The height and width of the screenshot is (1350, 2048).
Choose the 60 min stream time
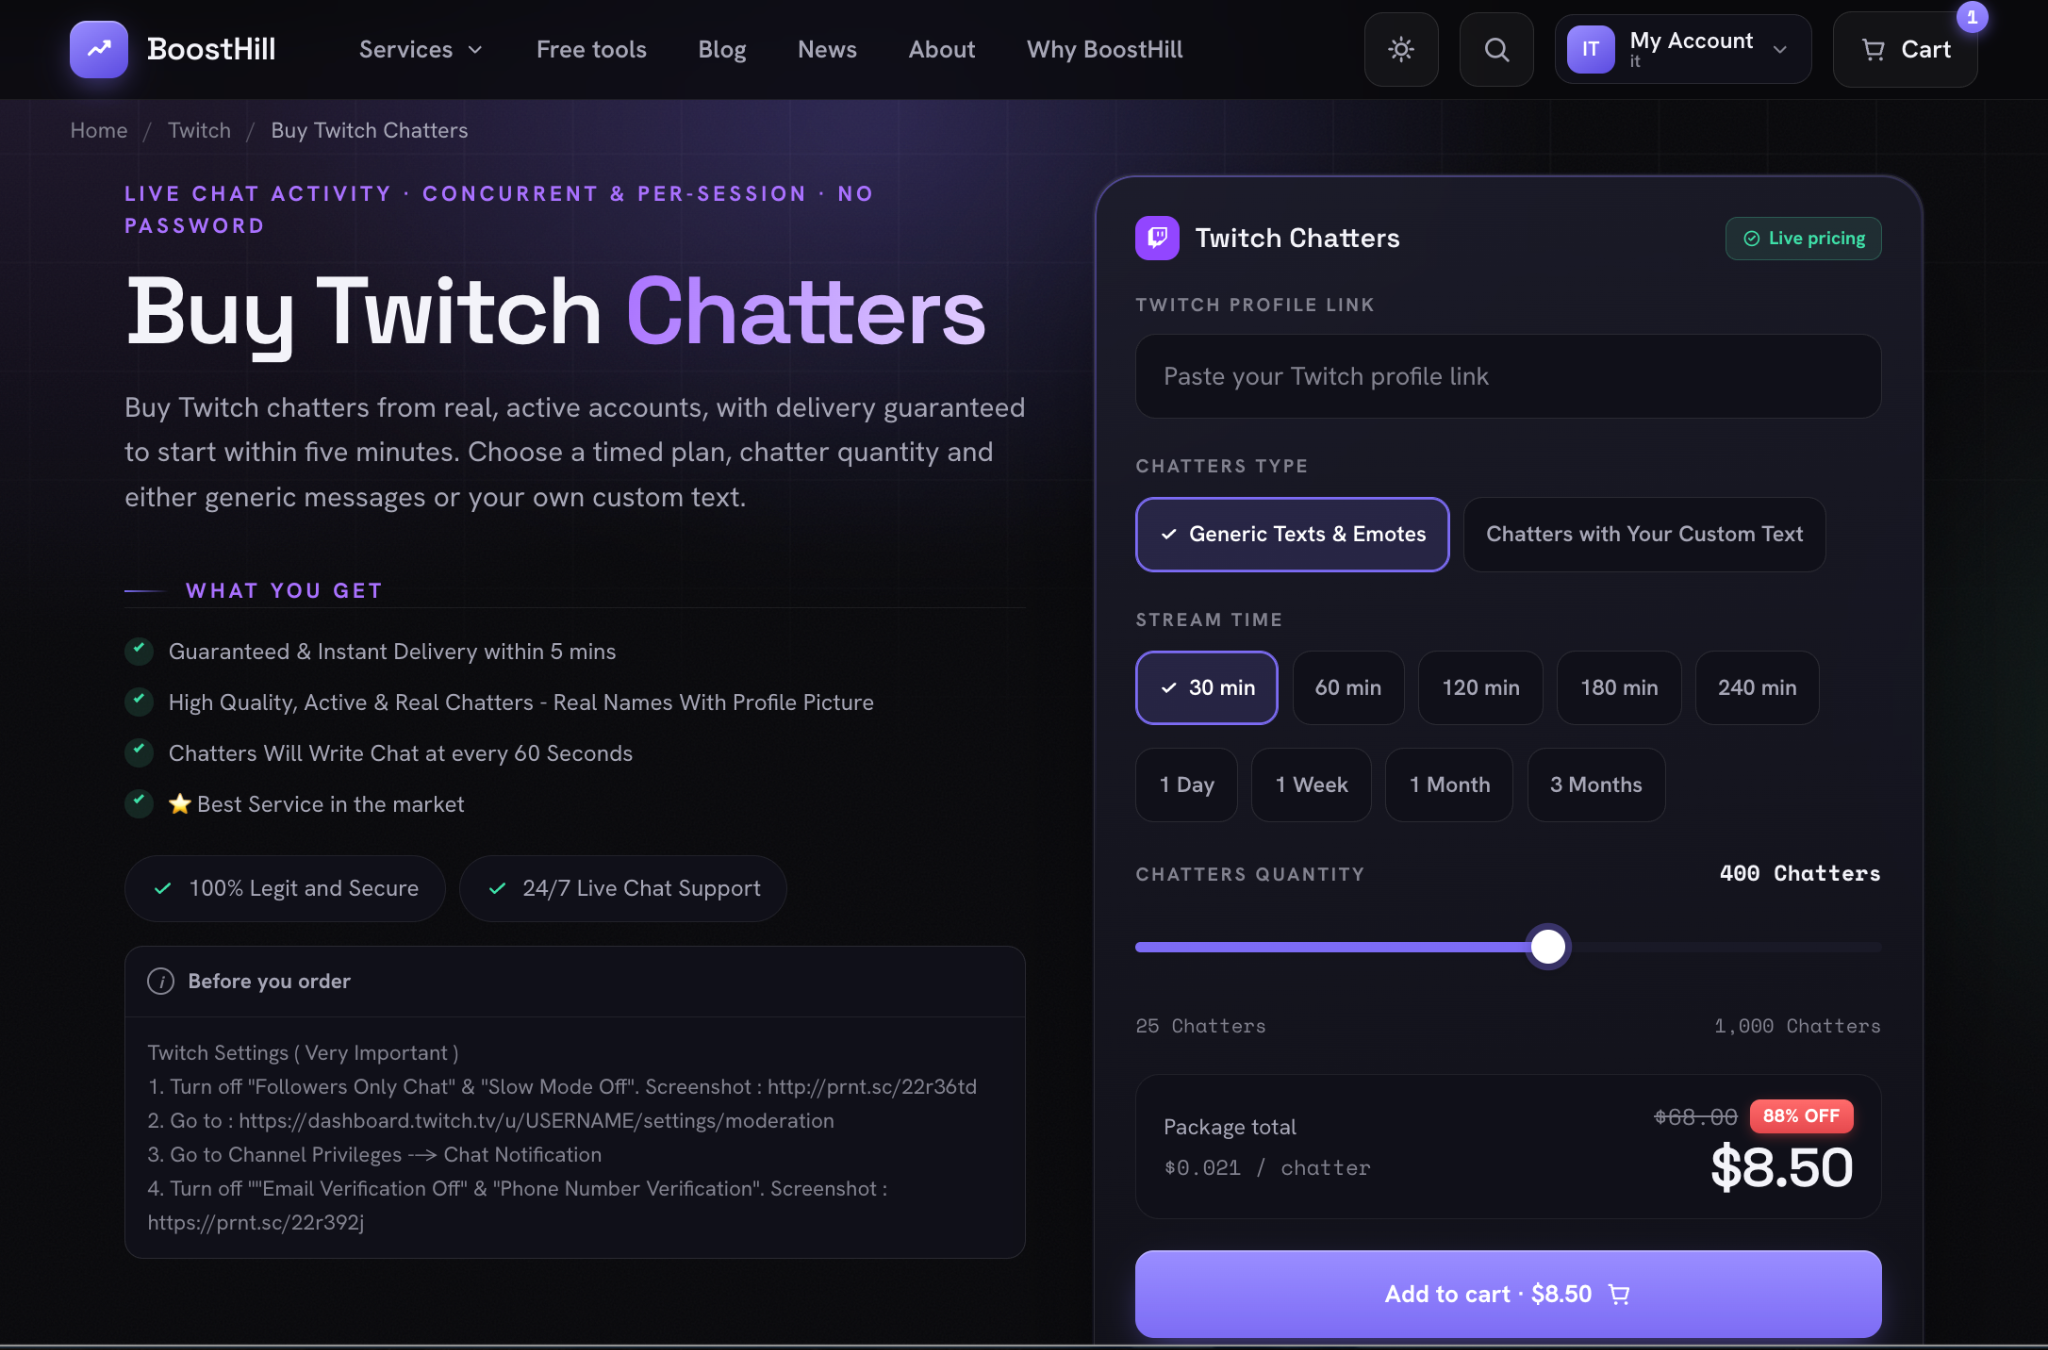coord(1348,688)
